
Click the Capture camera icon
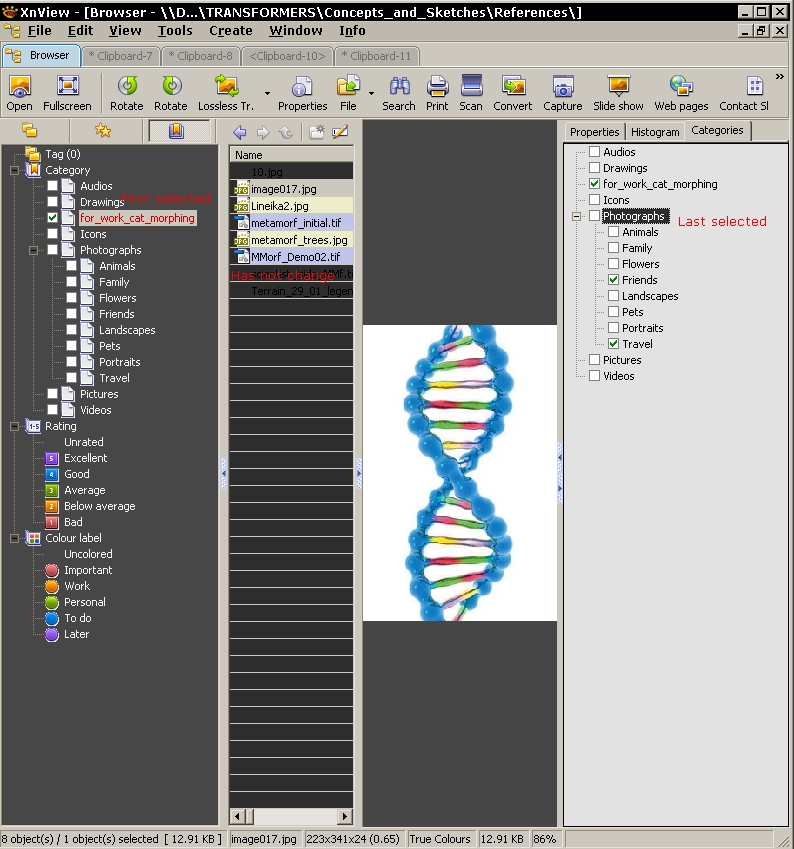(x=563, y=93)
